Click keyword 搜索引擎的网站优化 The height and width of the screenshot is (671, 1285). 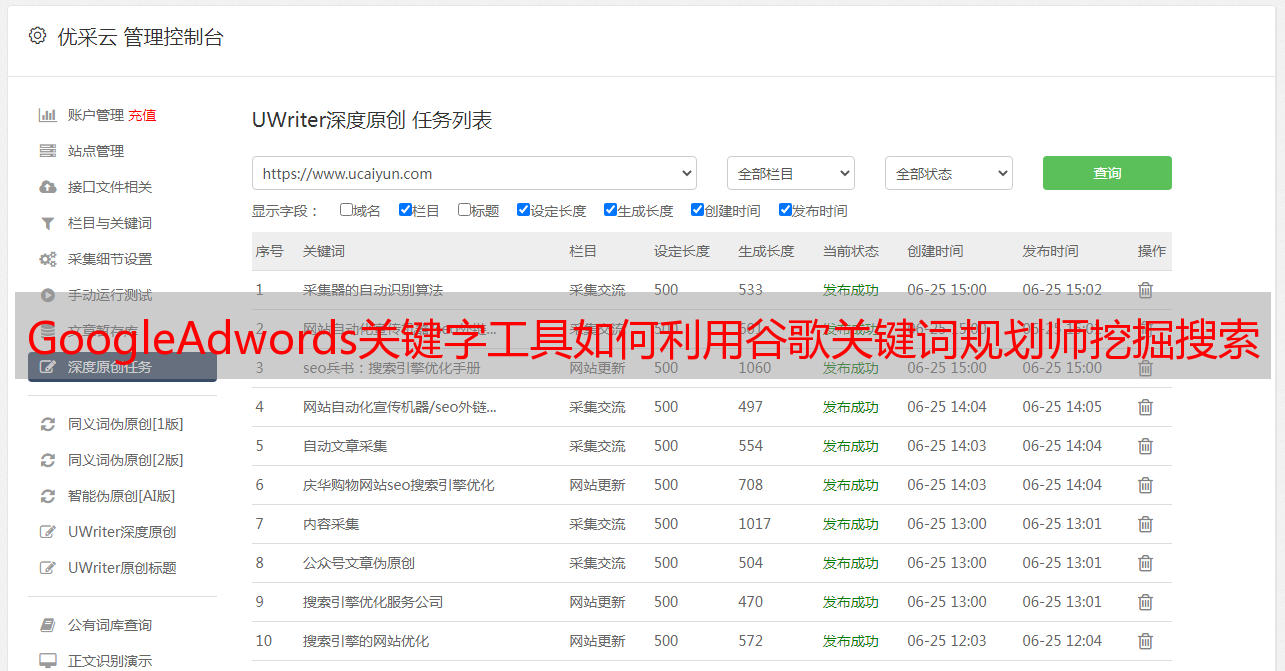(366, 641)
